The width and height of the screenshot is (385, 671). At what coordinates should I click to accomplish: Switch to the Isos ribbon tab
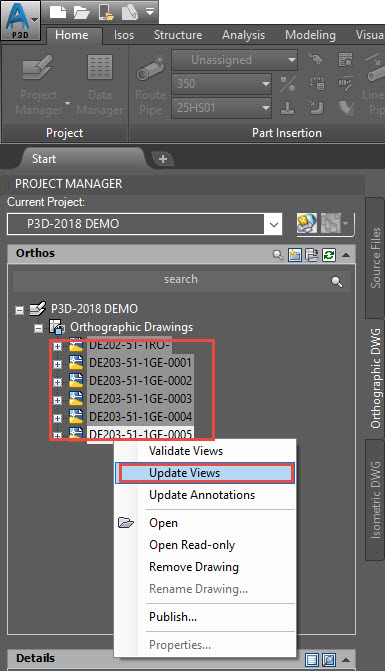124,35
